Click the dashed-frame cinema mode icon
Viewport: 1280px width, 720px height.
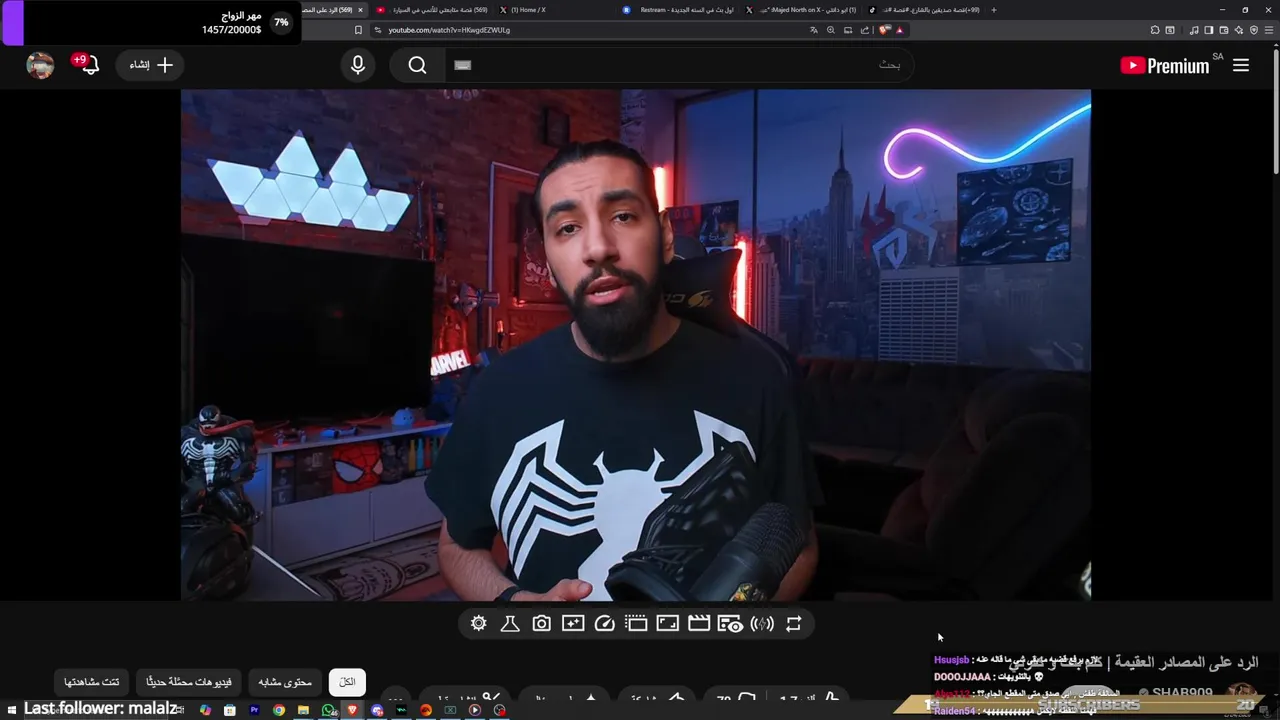(x=636, y=624)
